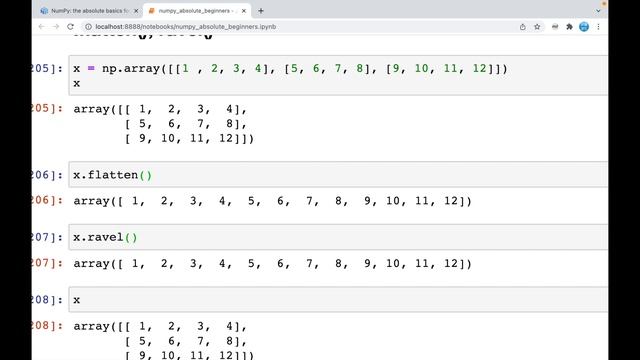Go back with the browser back arrow
The width and height of the screenshot is (640, 360).
point(41,27)
